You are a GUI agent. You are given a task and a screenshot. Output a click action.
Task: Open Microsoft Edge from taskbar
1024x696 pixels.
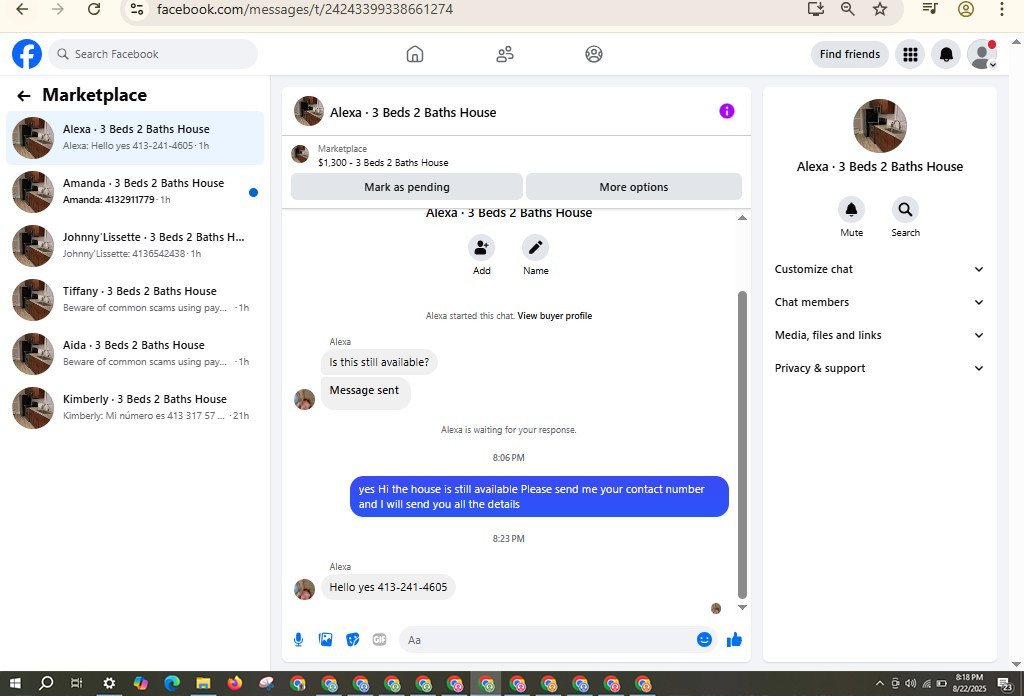(x=172, y=684)
